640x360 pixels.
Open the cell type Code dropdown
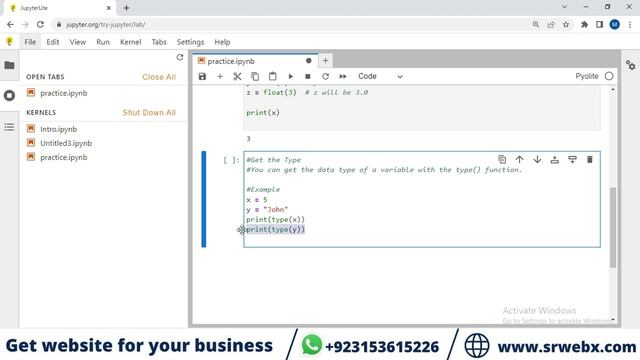380,76
